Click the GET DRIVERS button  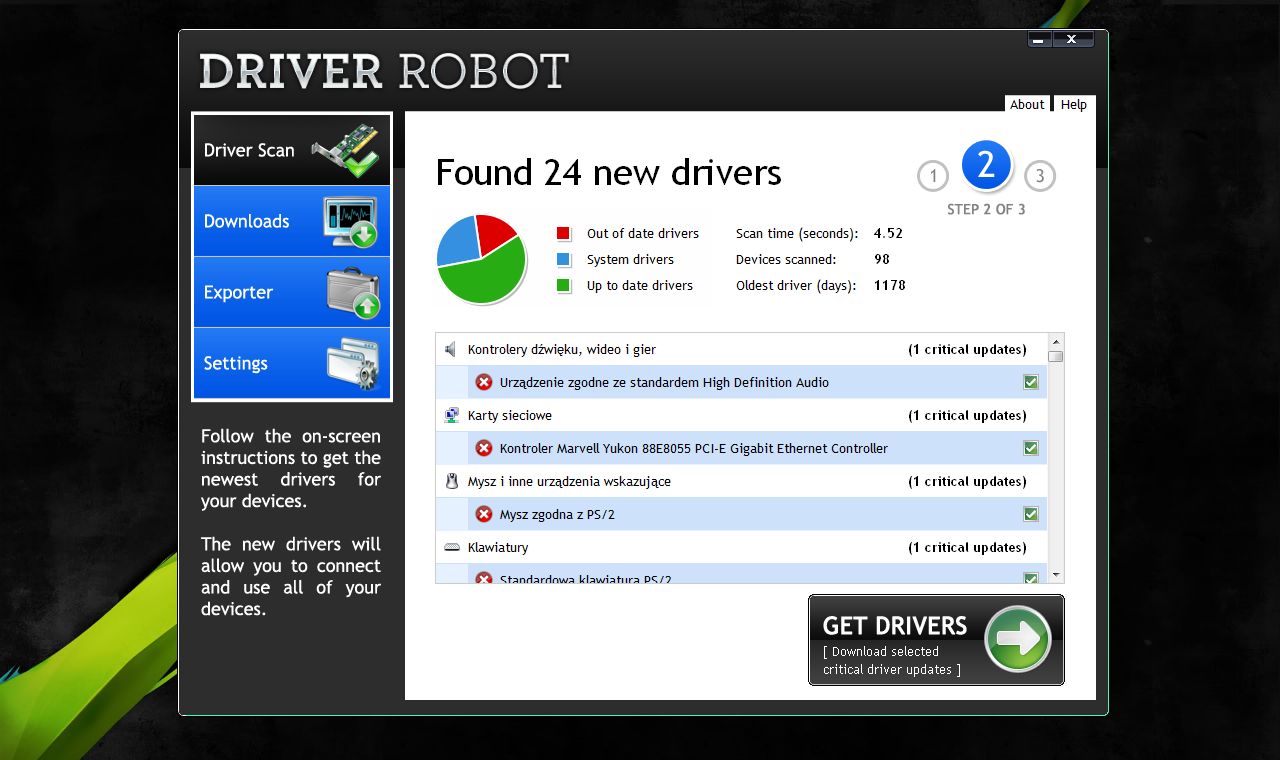[x=936, y=640]
